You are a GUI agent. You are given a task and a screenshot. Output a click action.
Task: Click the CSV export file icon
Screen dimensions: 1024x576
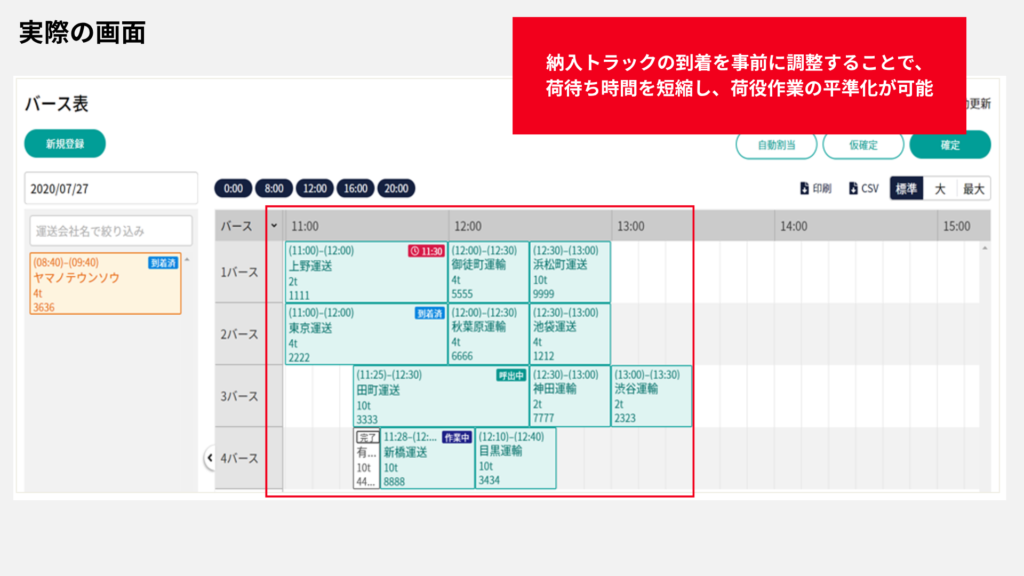click(x=853, y=188)
